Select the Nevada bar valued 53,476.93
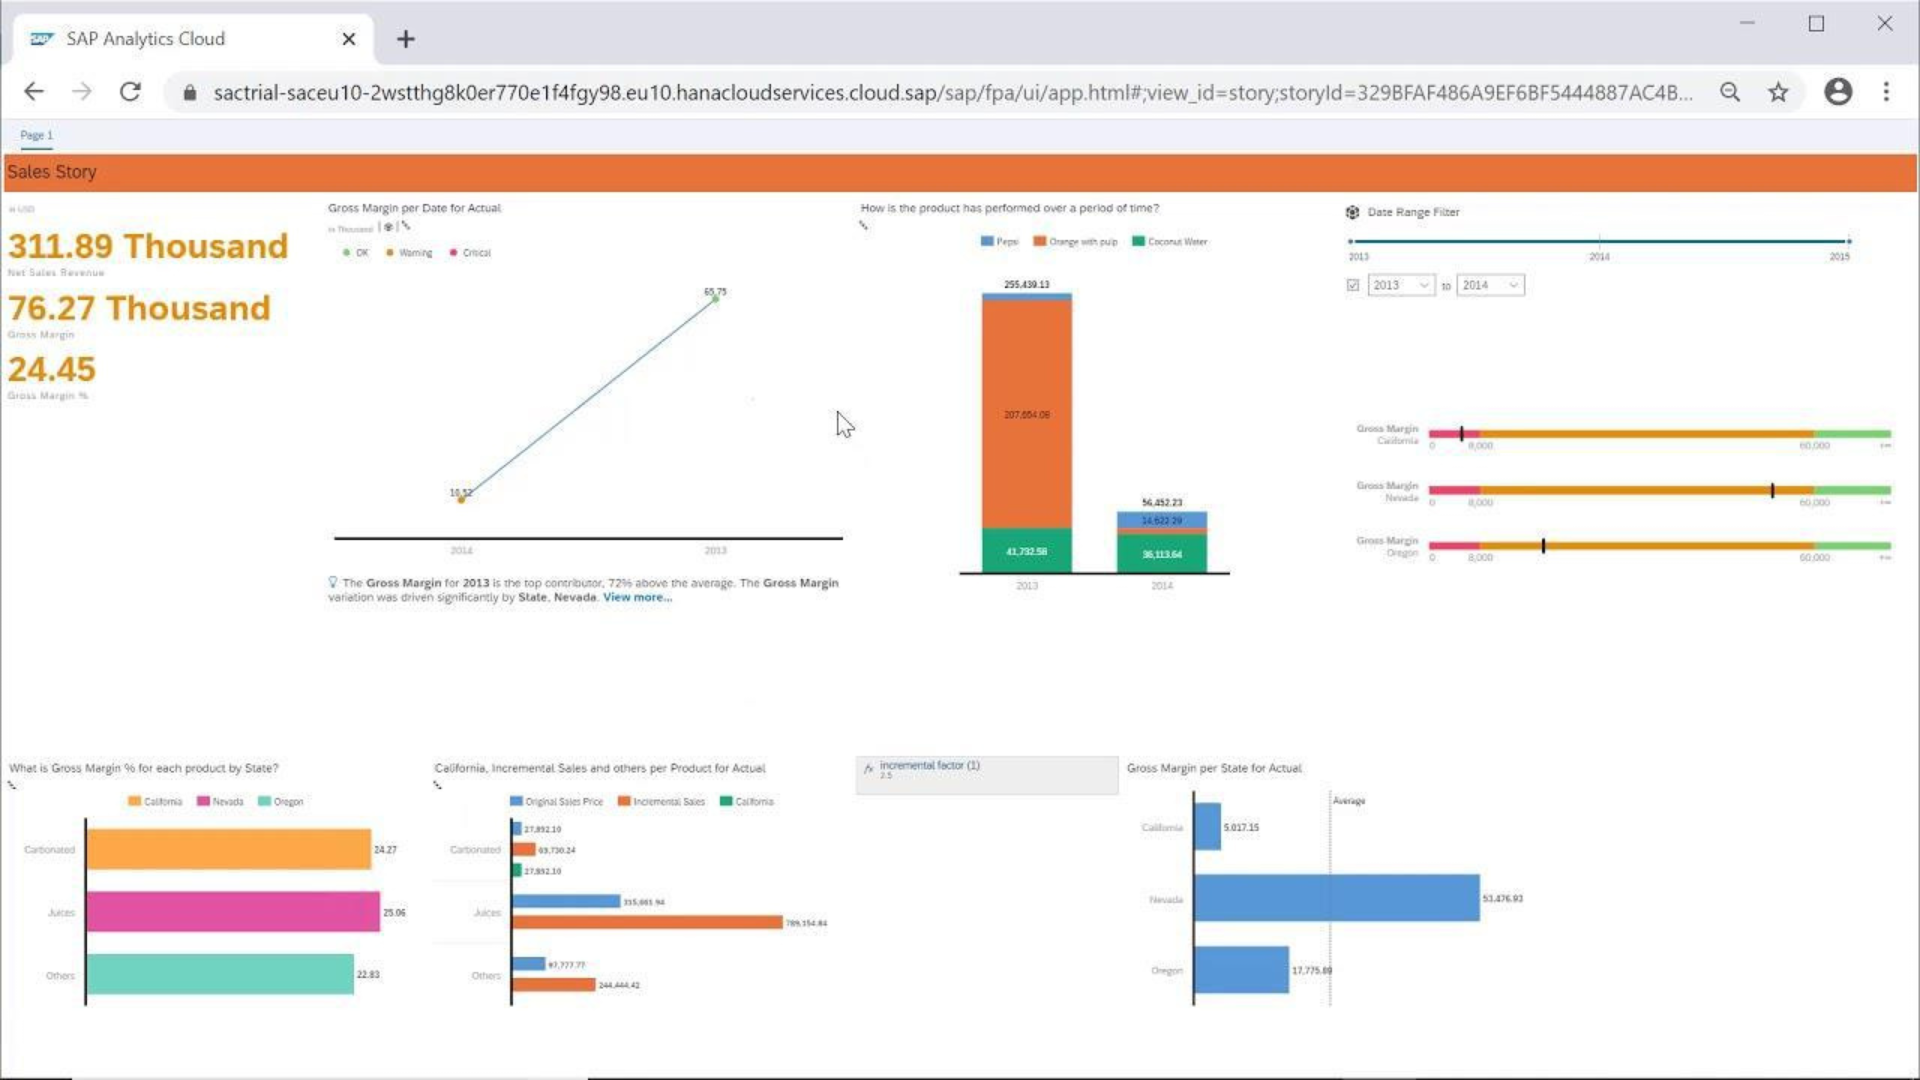The width and height of the screenshot is (1920, 1080). (1337, 898)
